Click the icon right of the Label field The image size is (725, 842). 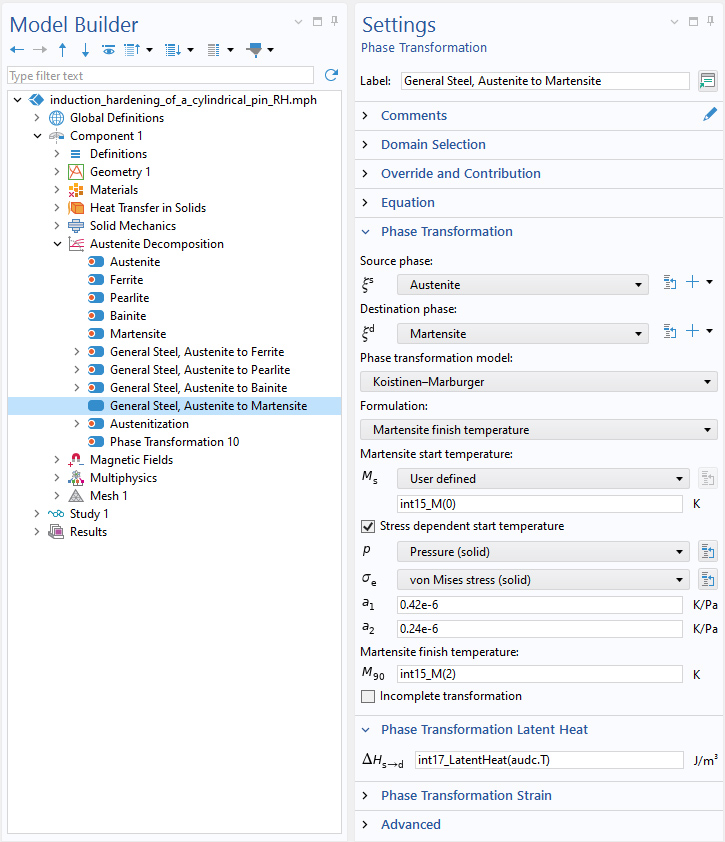tap(708, 81)
